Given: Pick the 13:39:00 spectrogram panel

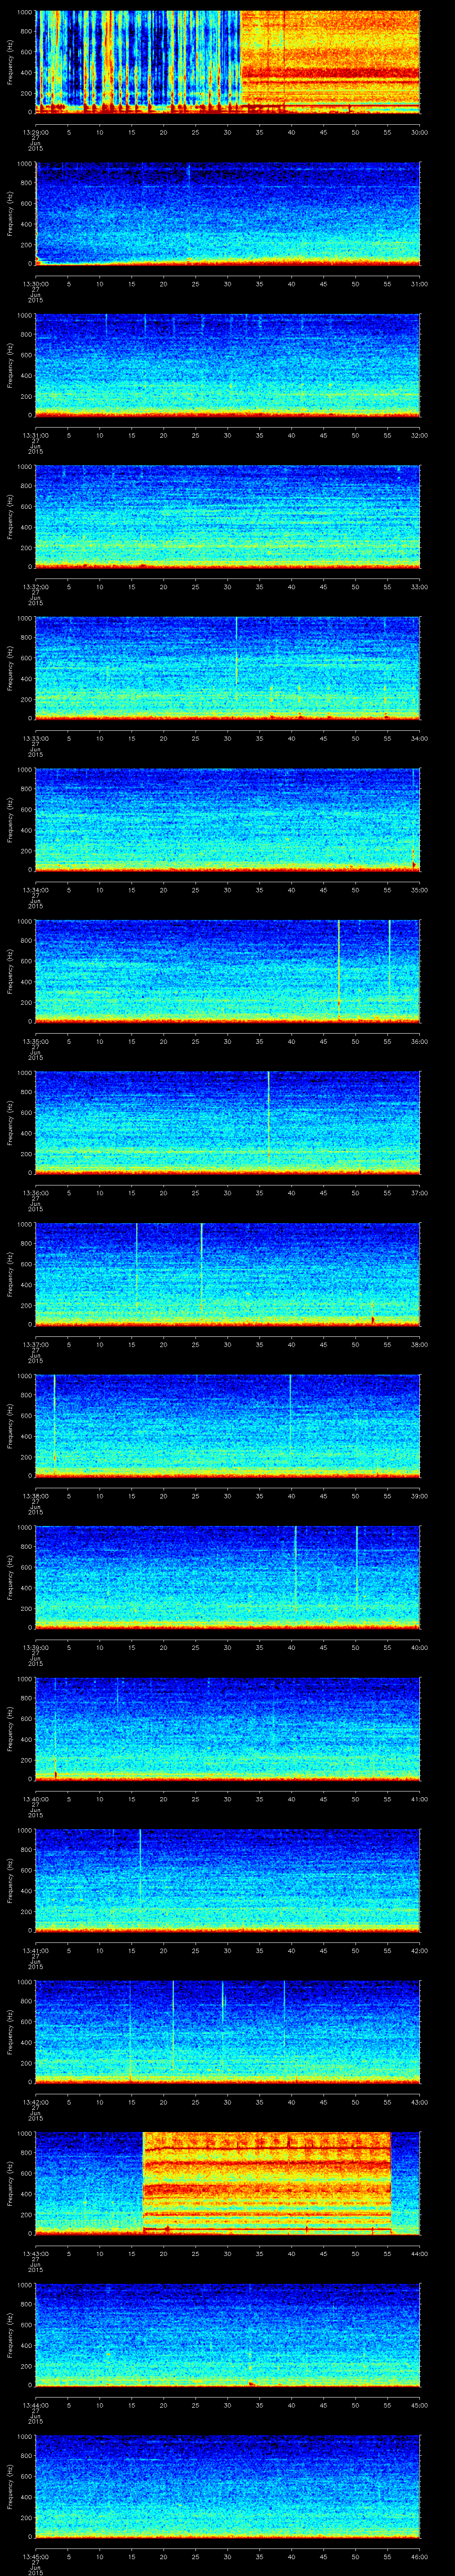Looking at the screenshot, I should (228, 1577).
